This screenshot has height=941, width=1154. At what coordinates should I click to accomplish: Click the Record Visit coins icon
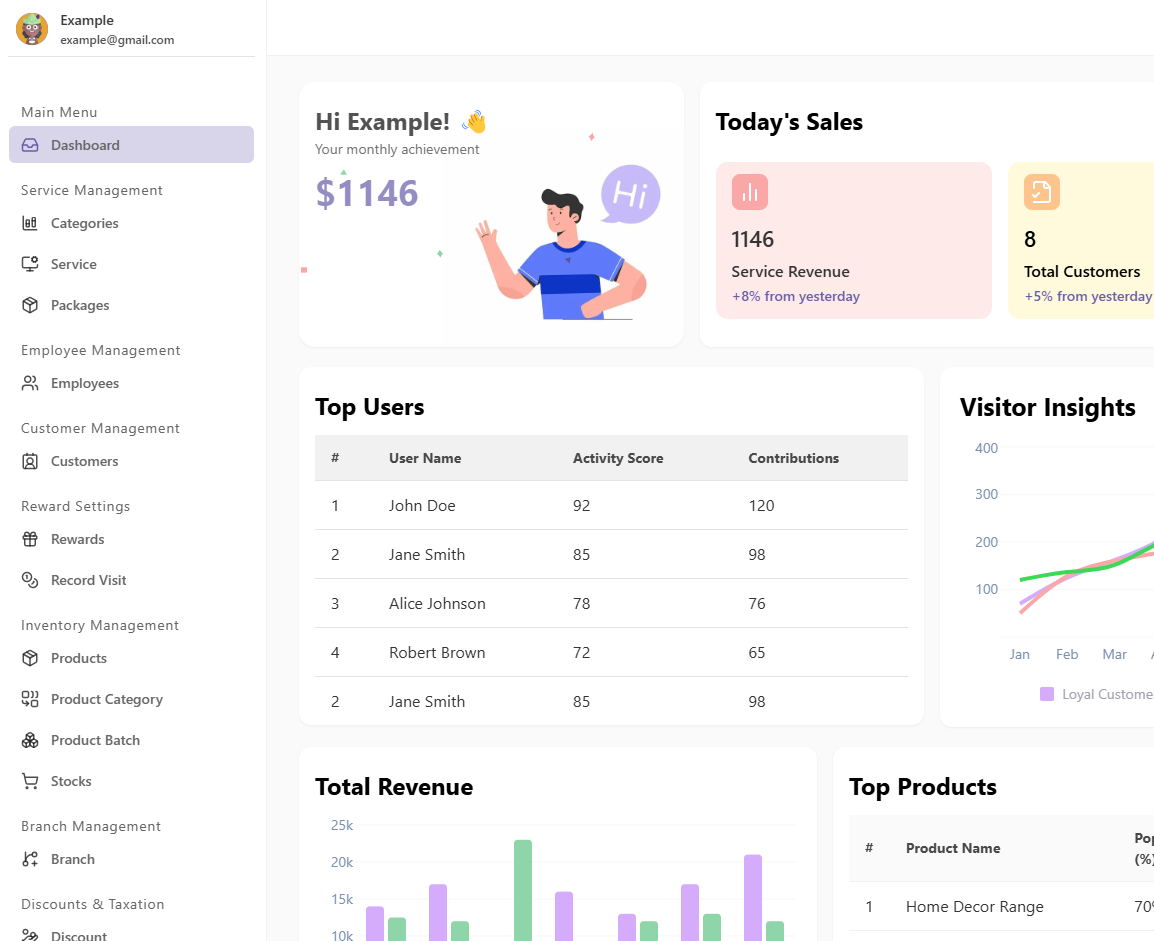click(30, 580)
